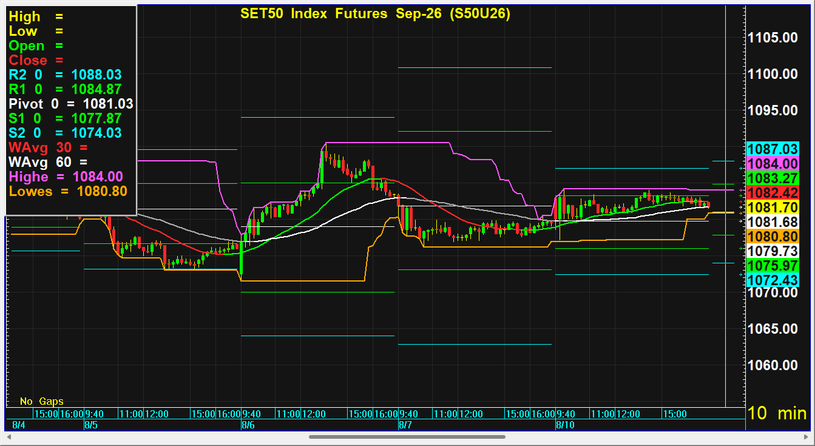Click the horizontal scrollbar thumb
Screen dimensions: 815x446
(407, 437)
